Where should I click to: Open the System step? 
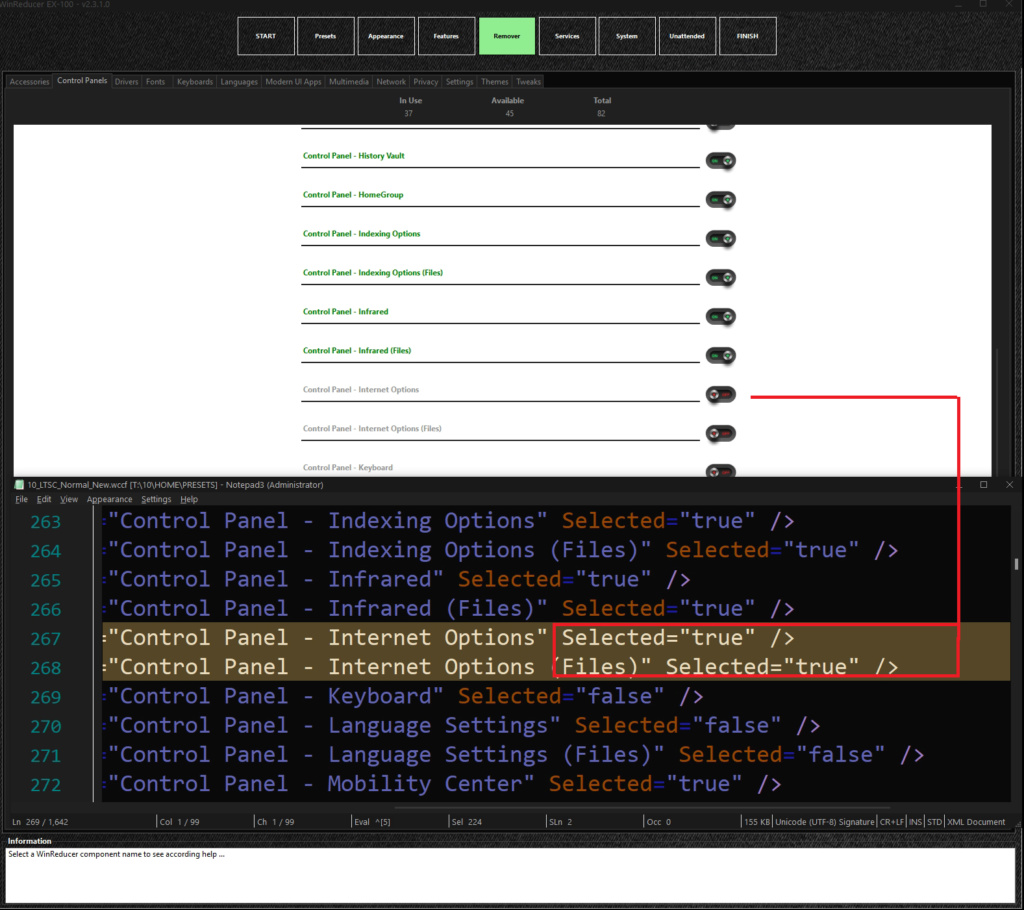tap(627, 36)
